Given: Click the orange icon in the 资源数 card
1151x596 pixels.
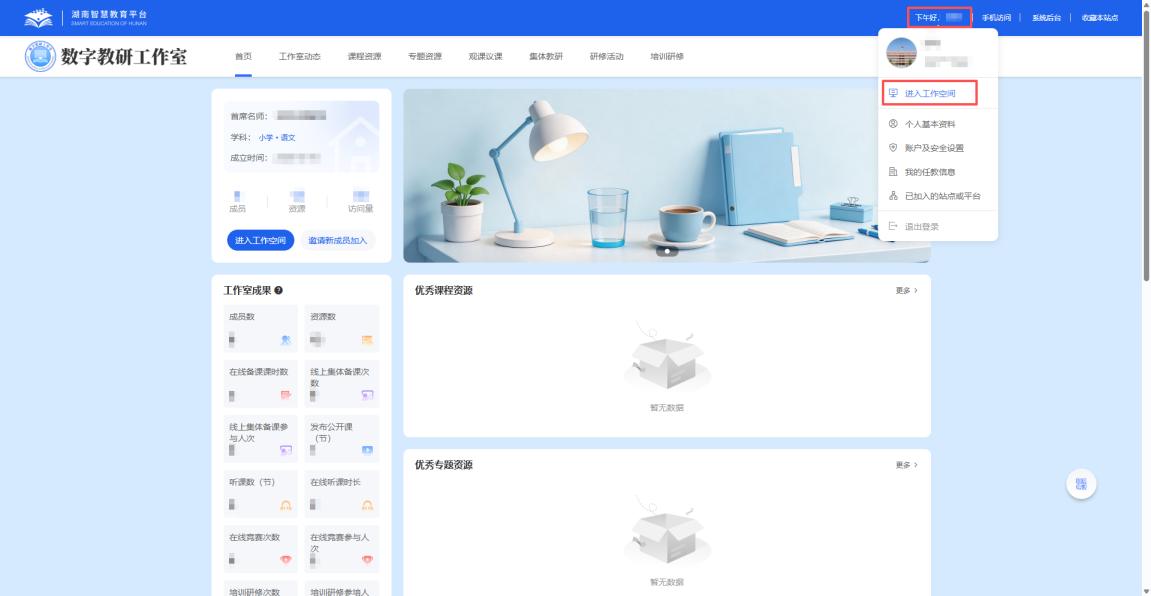Looking at the screenshot, I should coord(367,340).
